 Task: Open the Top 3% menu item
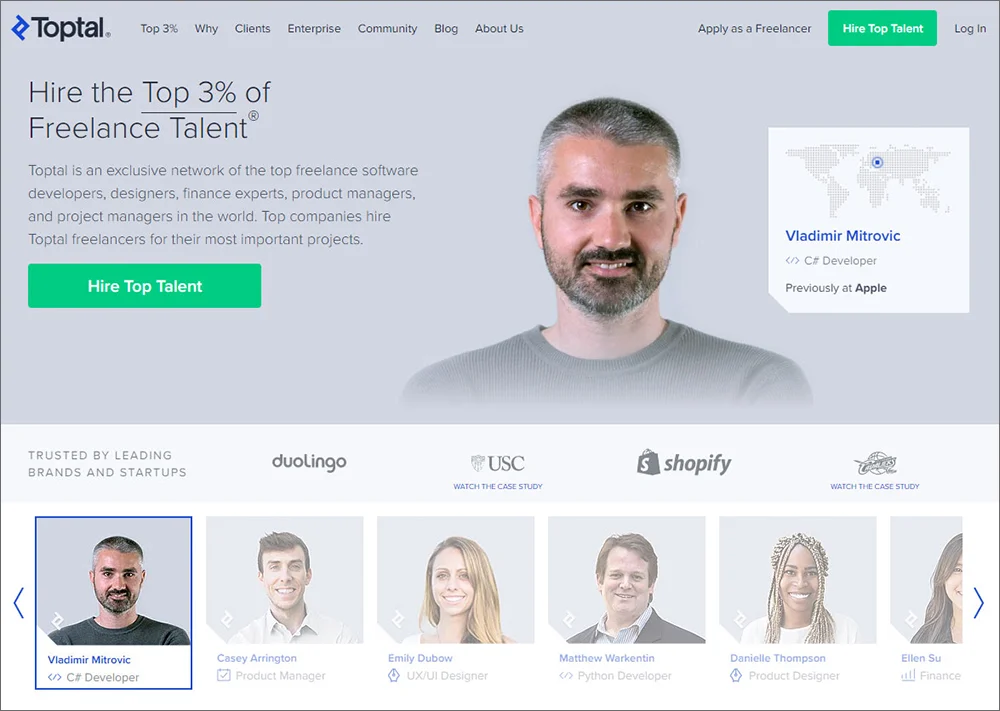(x=159, y=29)
